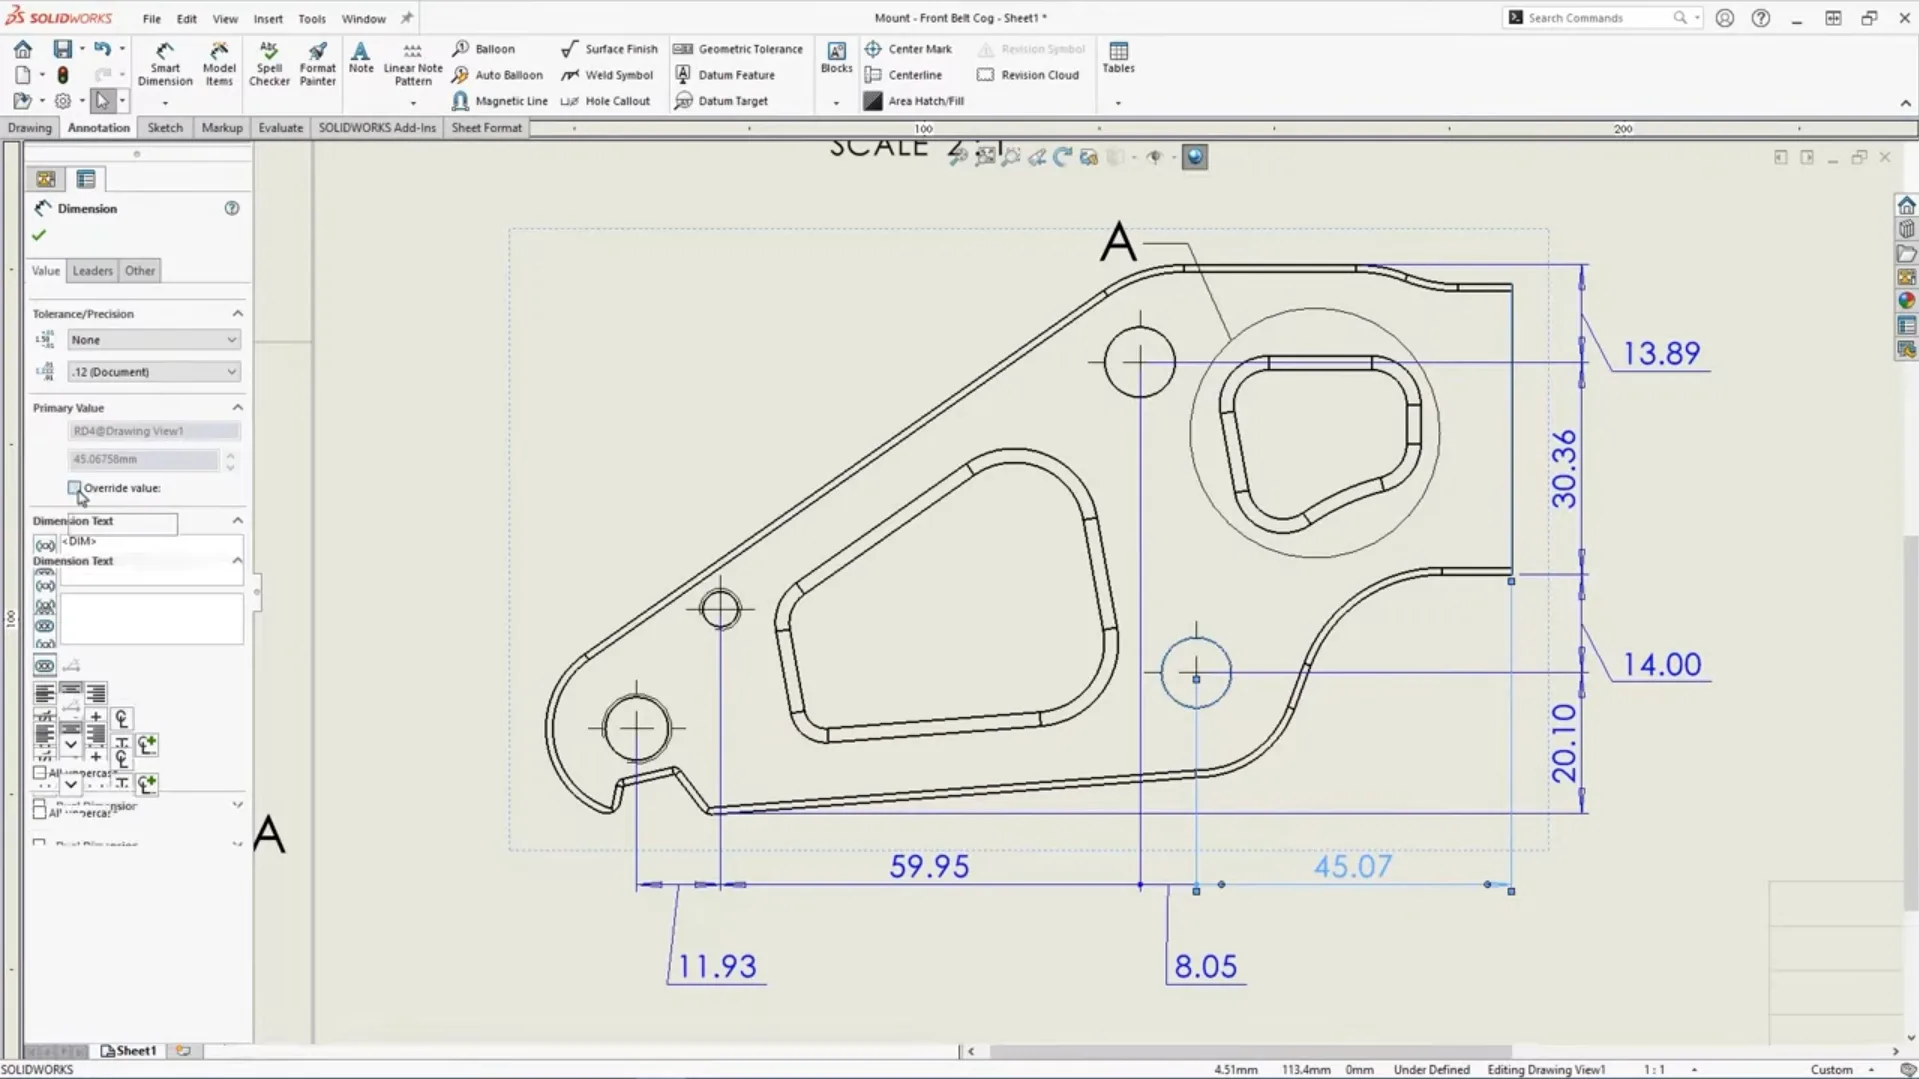Open Dimension help question mark
1919x1079 pixels.
(232, 208)
